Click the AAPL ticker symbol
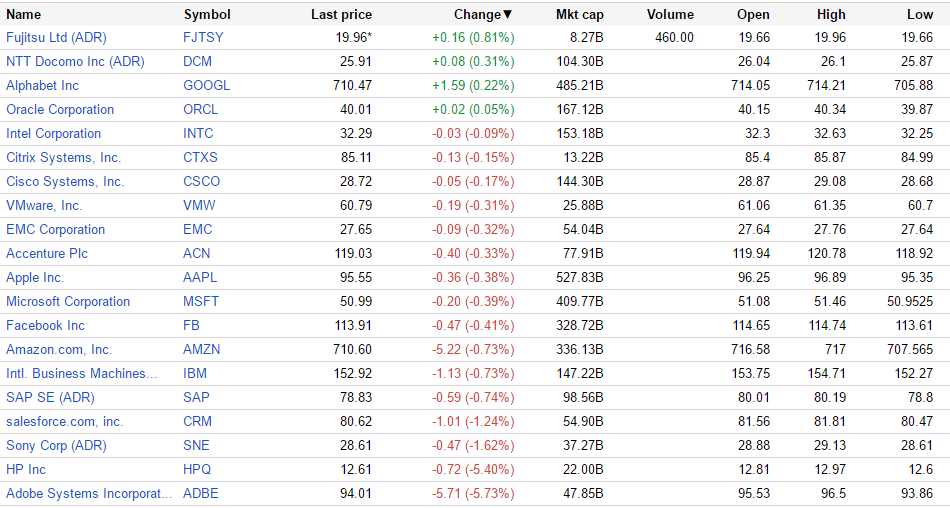This screenshot has height=508, width=950. (200, 277)
